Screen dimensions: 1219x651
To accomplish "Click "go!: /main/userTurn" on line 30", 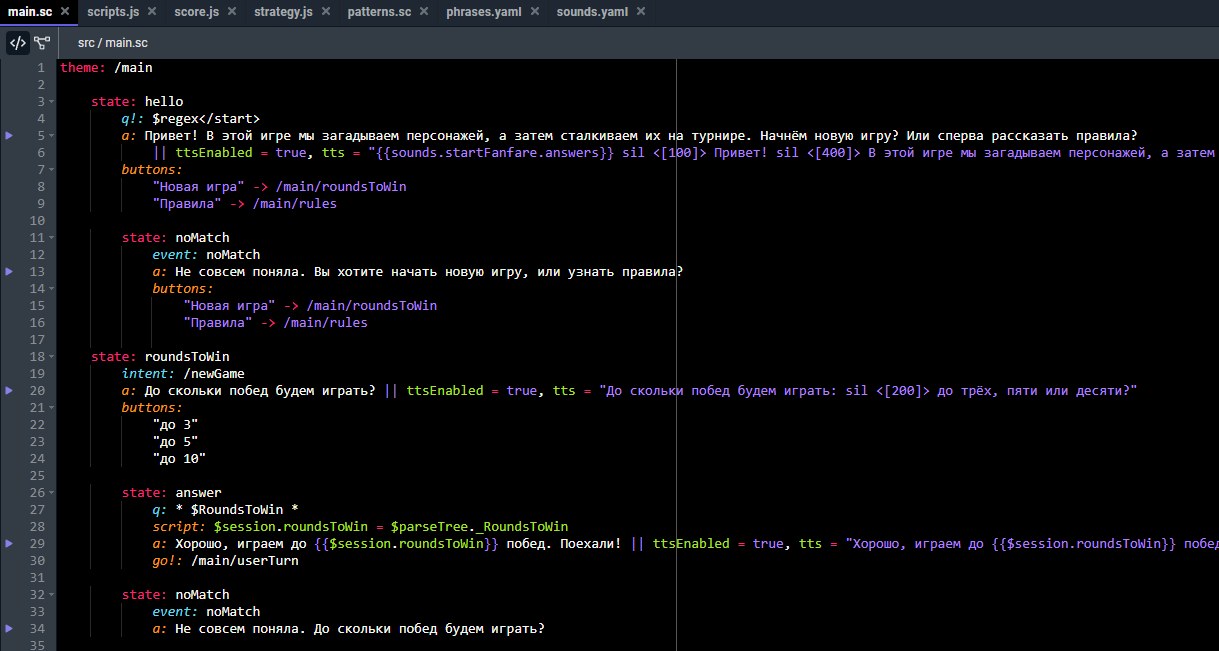I will pos(225,561).
